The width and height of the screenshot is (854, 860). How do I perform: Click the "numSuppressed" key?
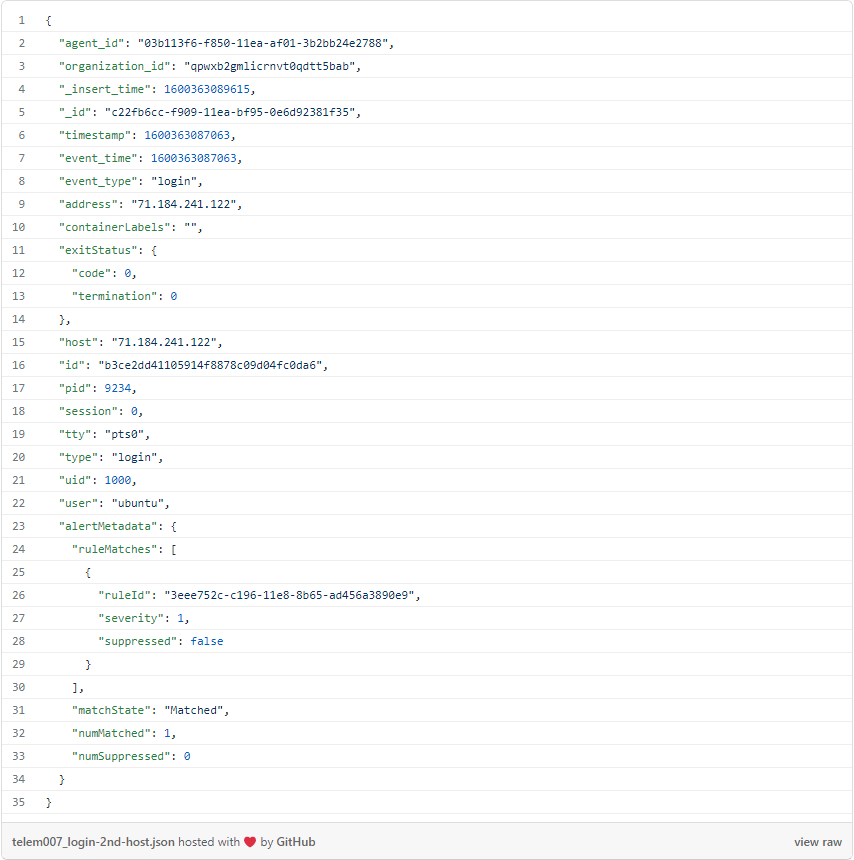121,757
